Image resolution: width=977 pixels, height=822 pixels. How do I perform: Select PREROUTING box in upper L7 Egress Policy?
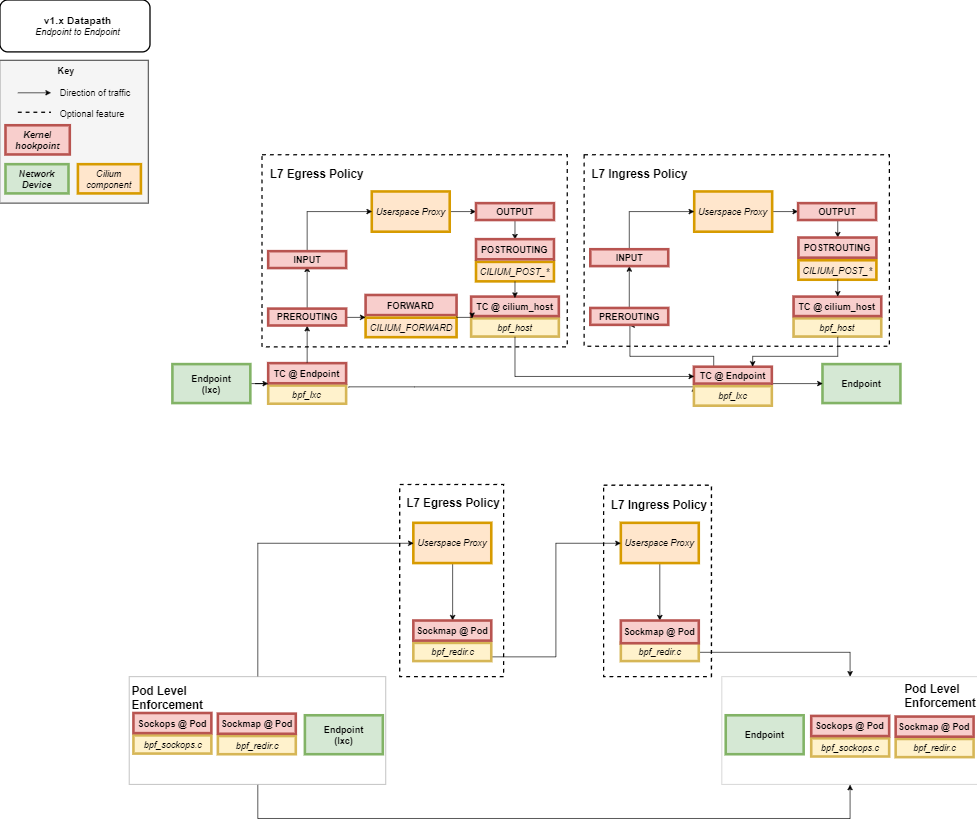[307, 317]
